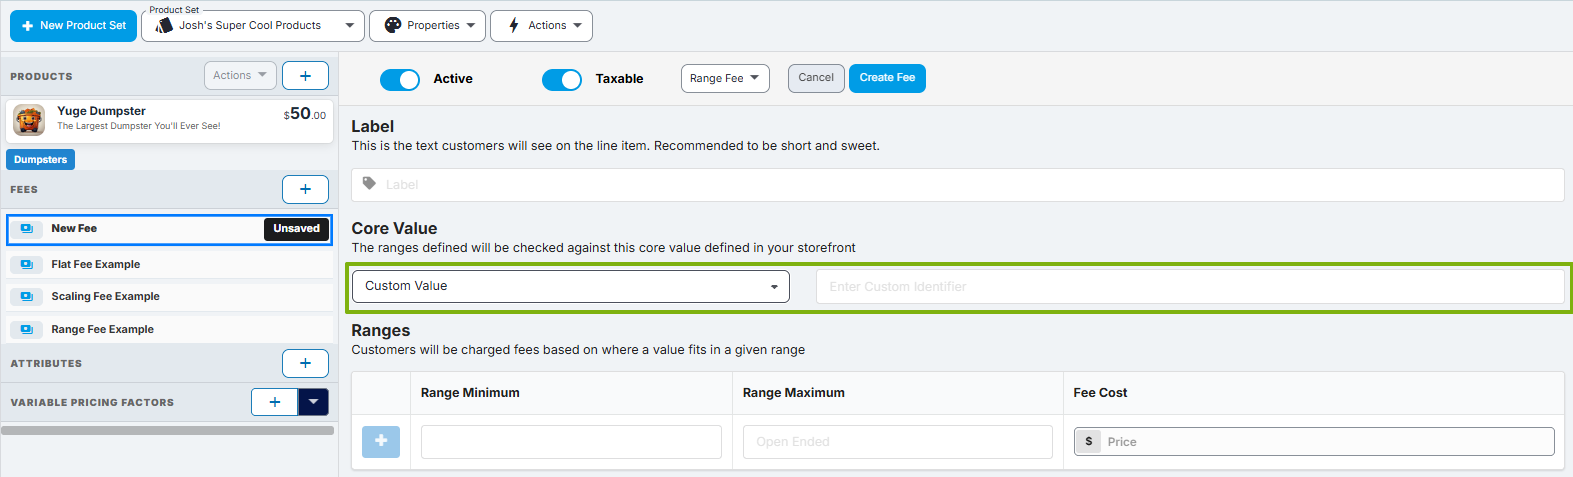1573x477 pixels.
Task: Open the top Actions menu
Action: coord(542,26)
